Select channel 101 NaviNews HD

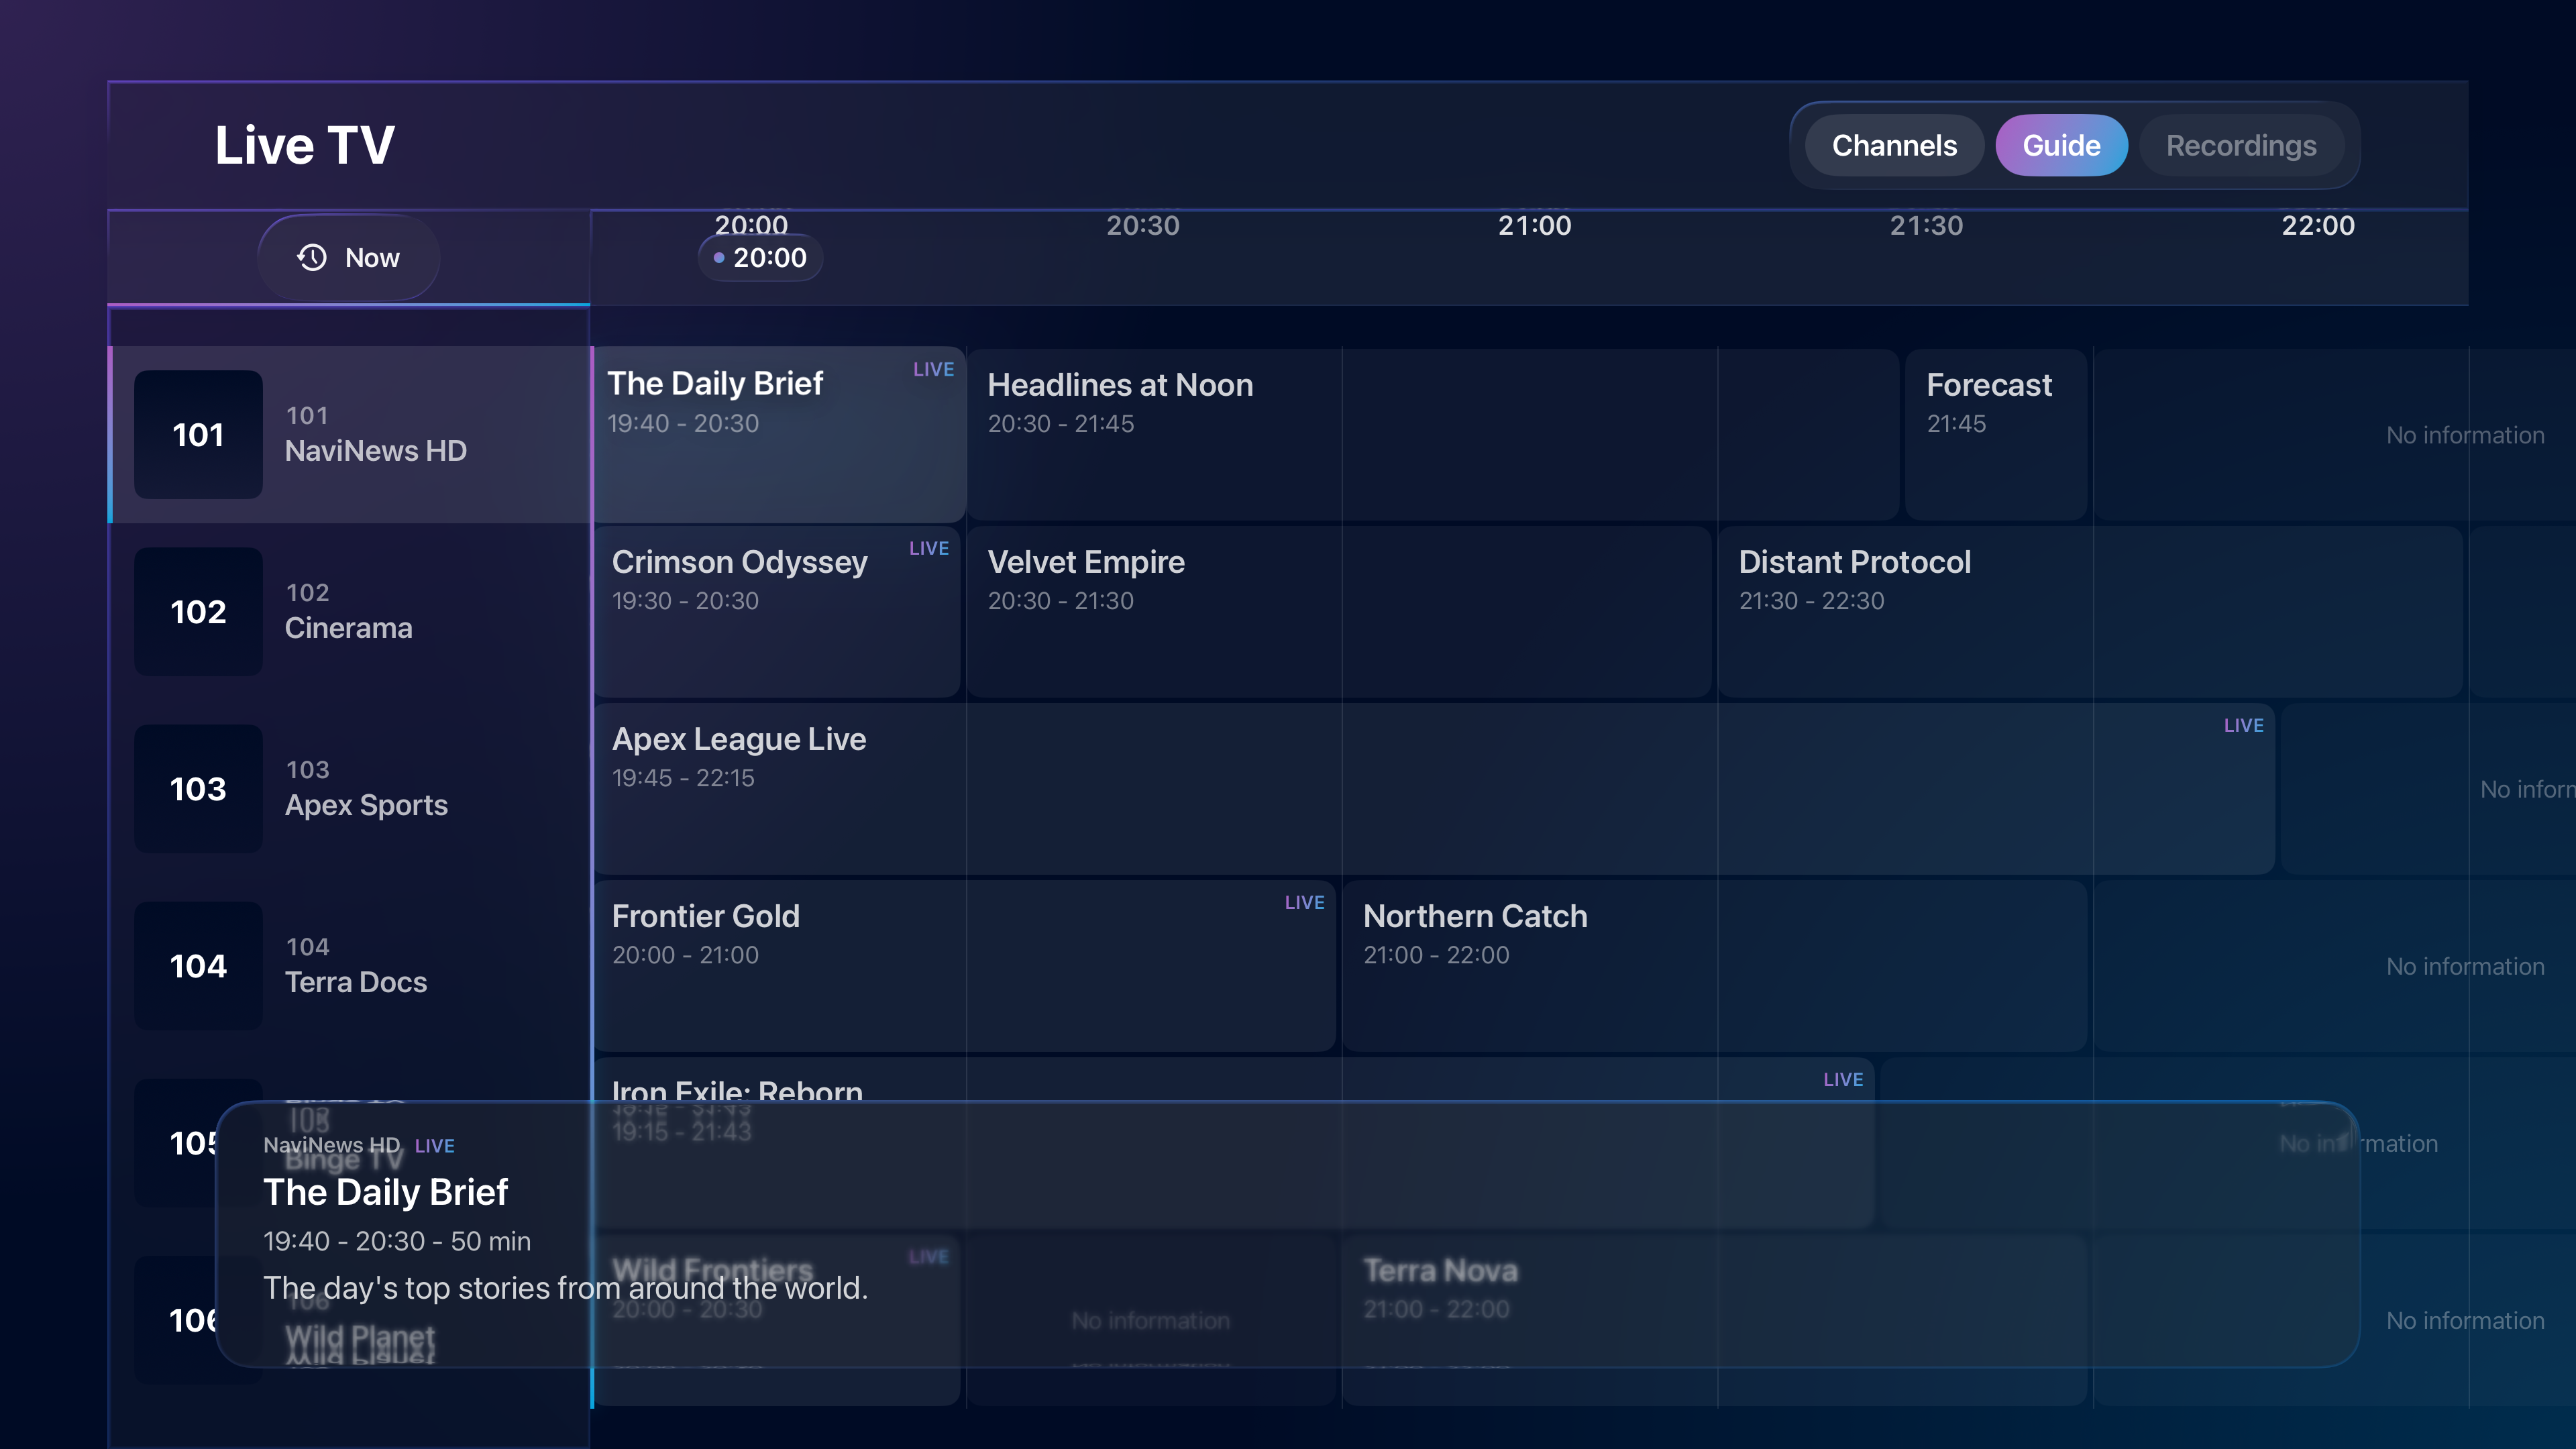pos(349,435)
